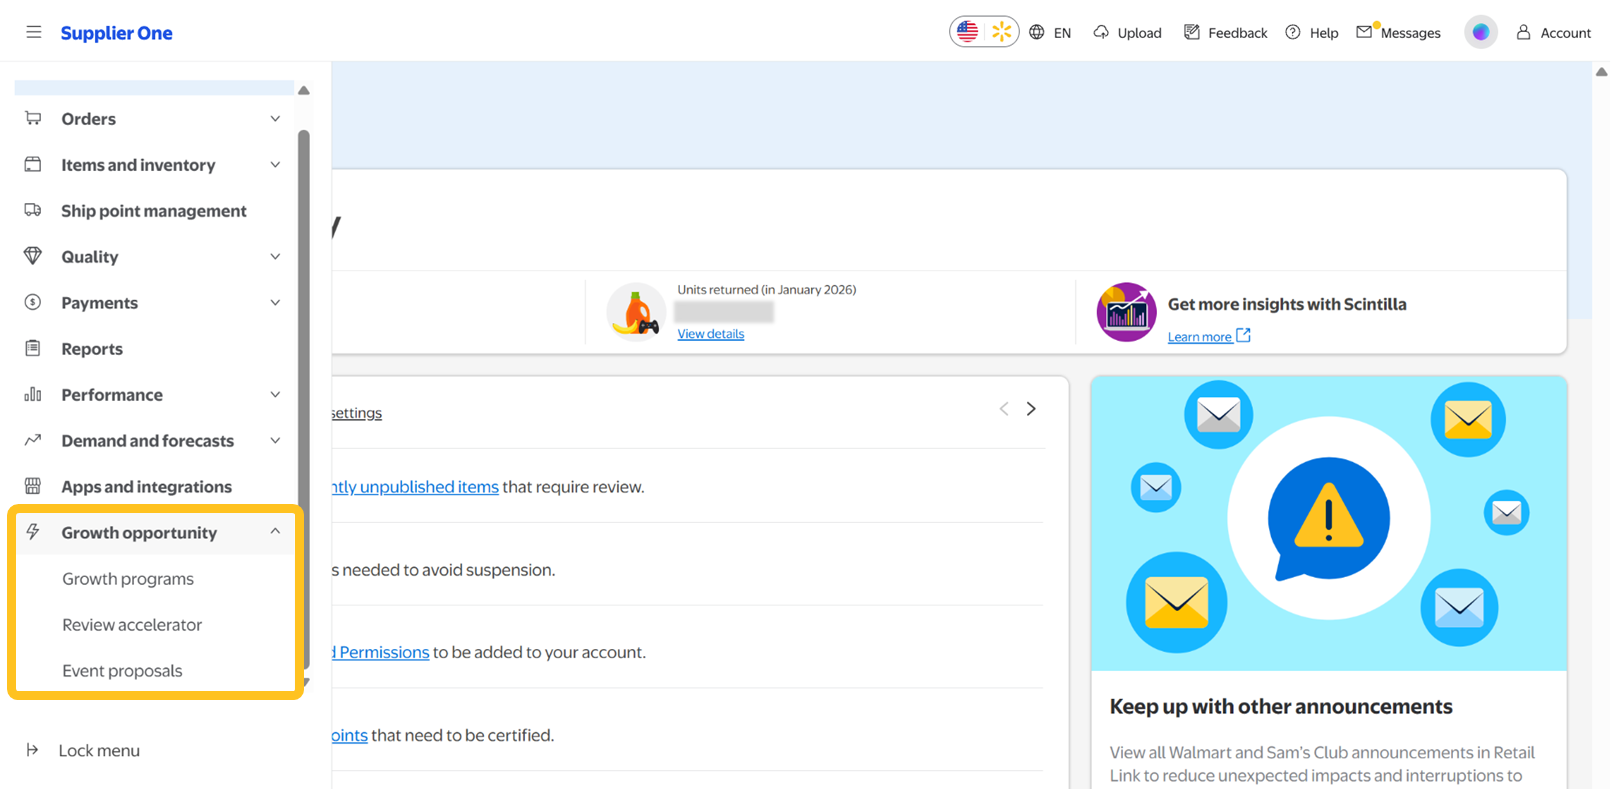Image resolution: width=1611 pixels, height=789 pixels.
Task: Open Items and inventory menu item
Action: pyautogui.click(x=138, y=165)
